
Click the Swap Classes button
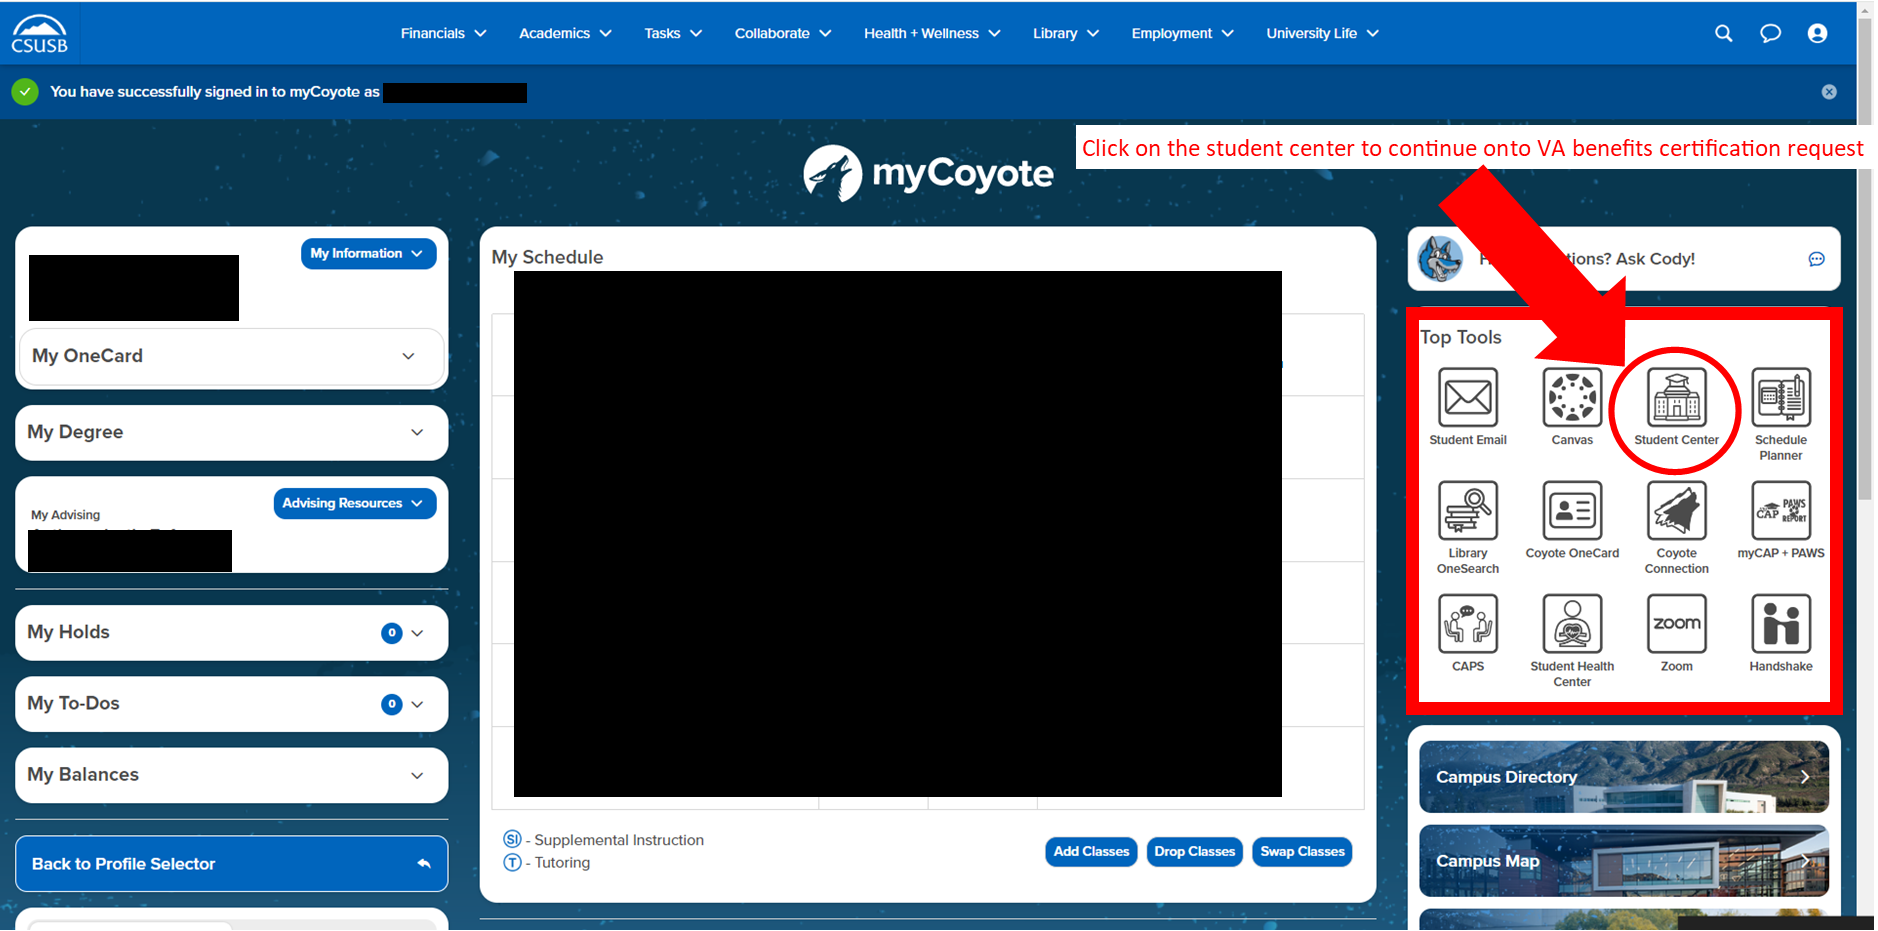point(1302,852)
